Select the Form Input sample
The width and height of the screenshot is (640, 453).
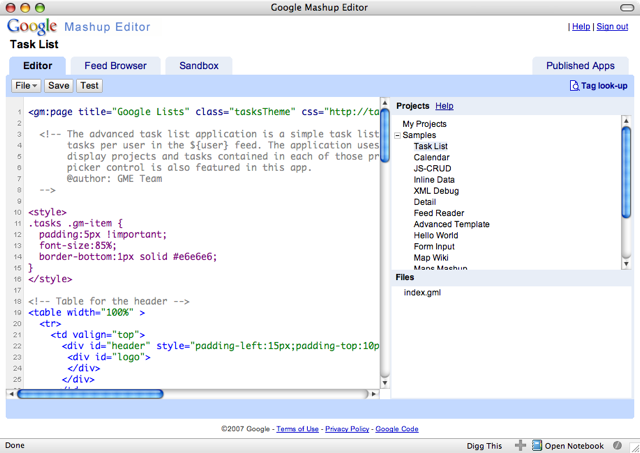coord(434,246)
